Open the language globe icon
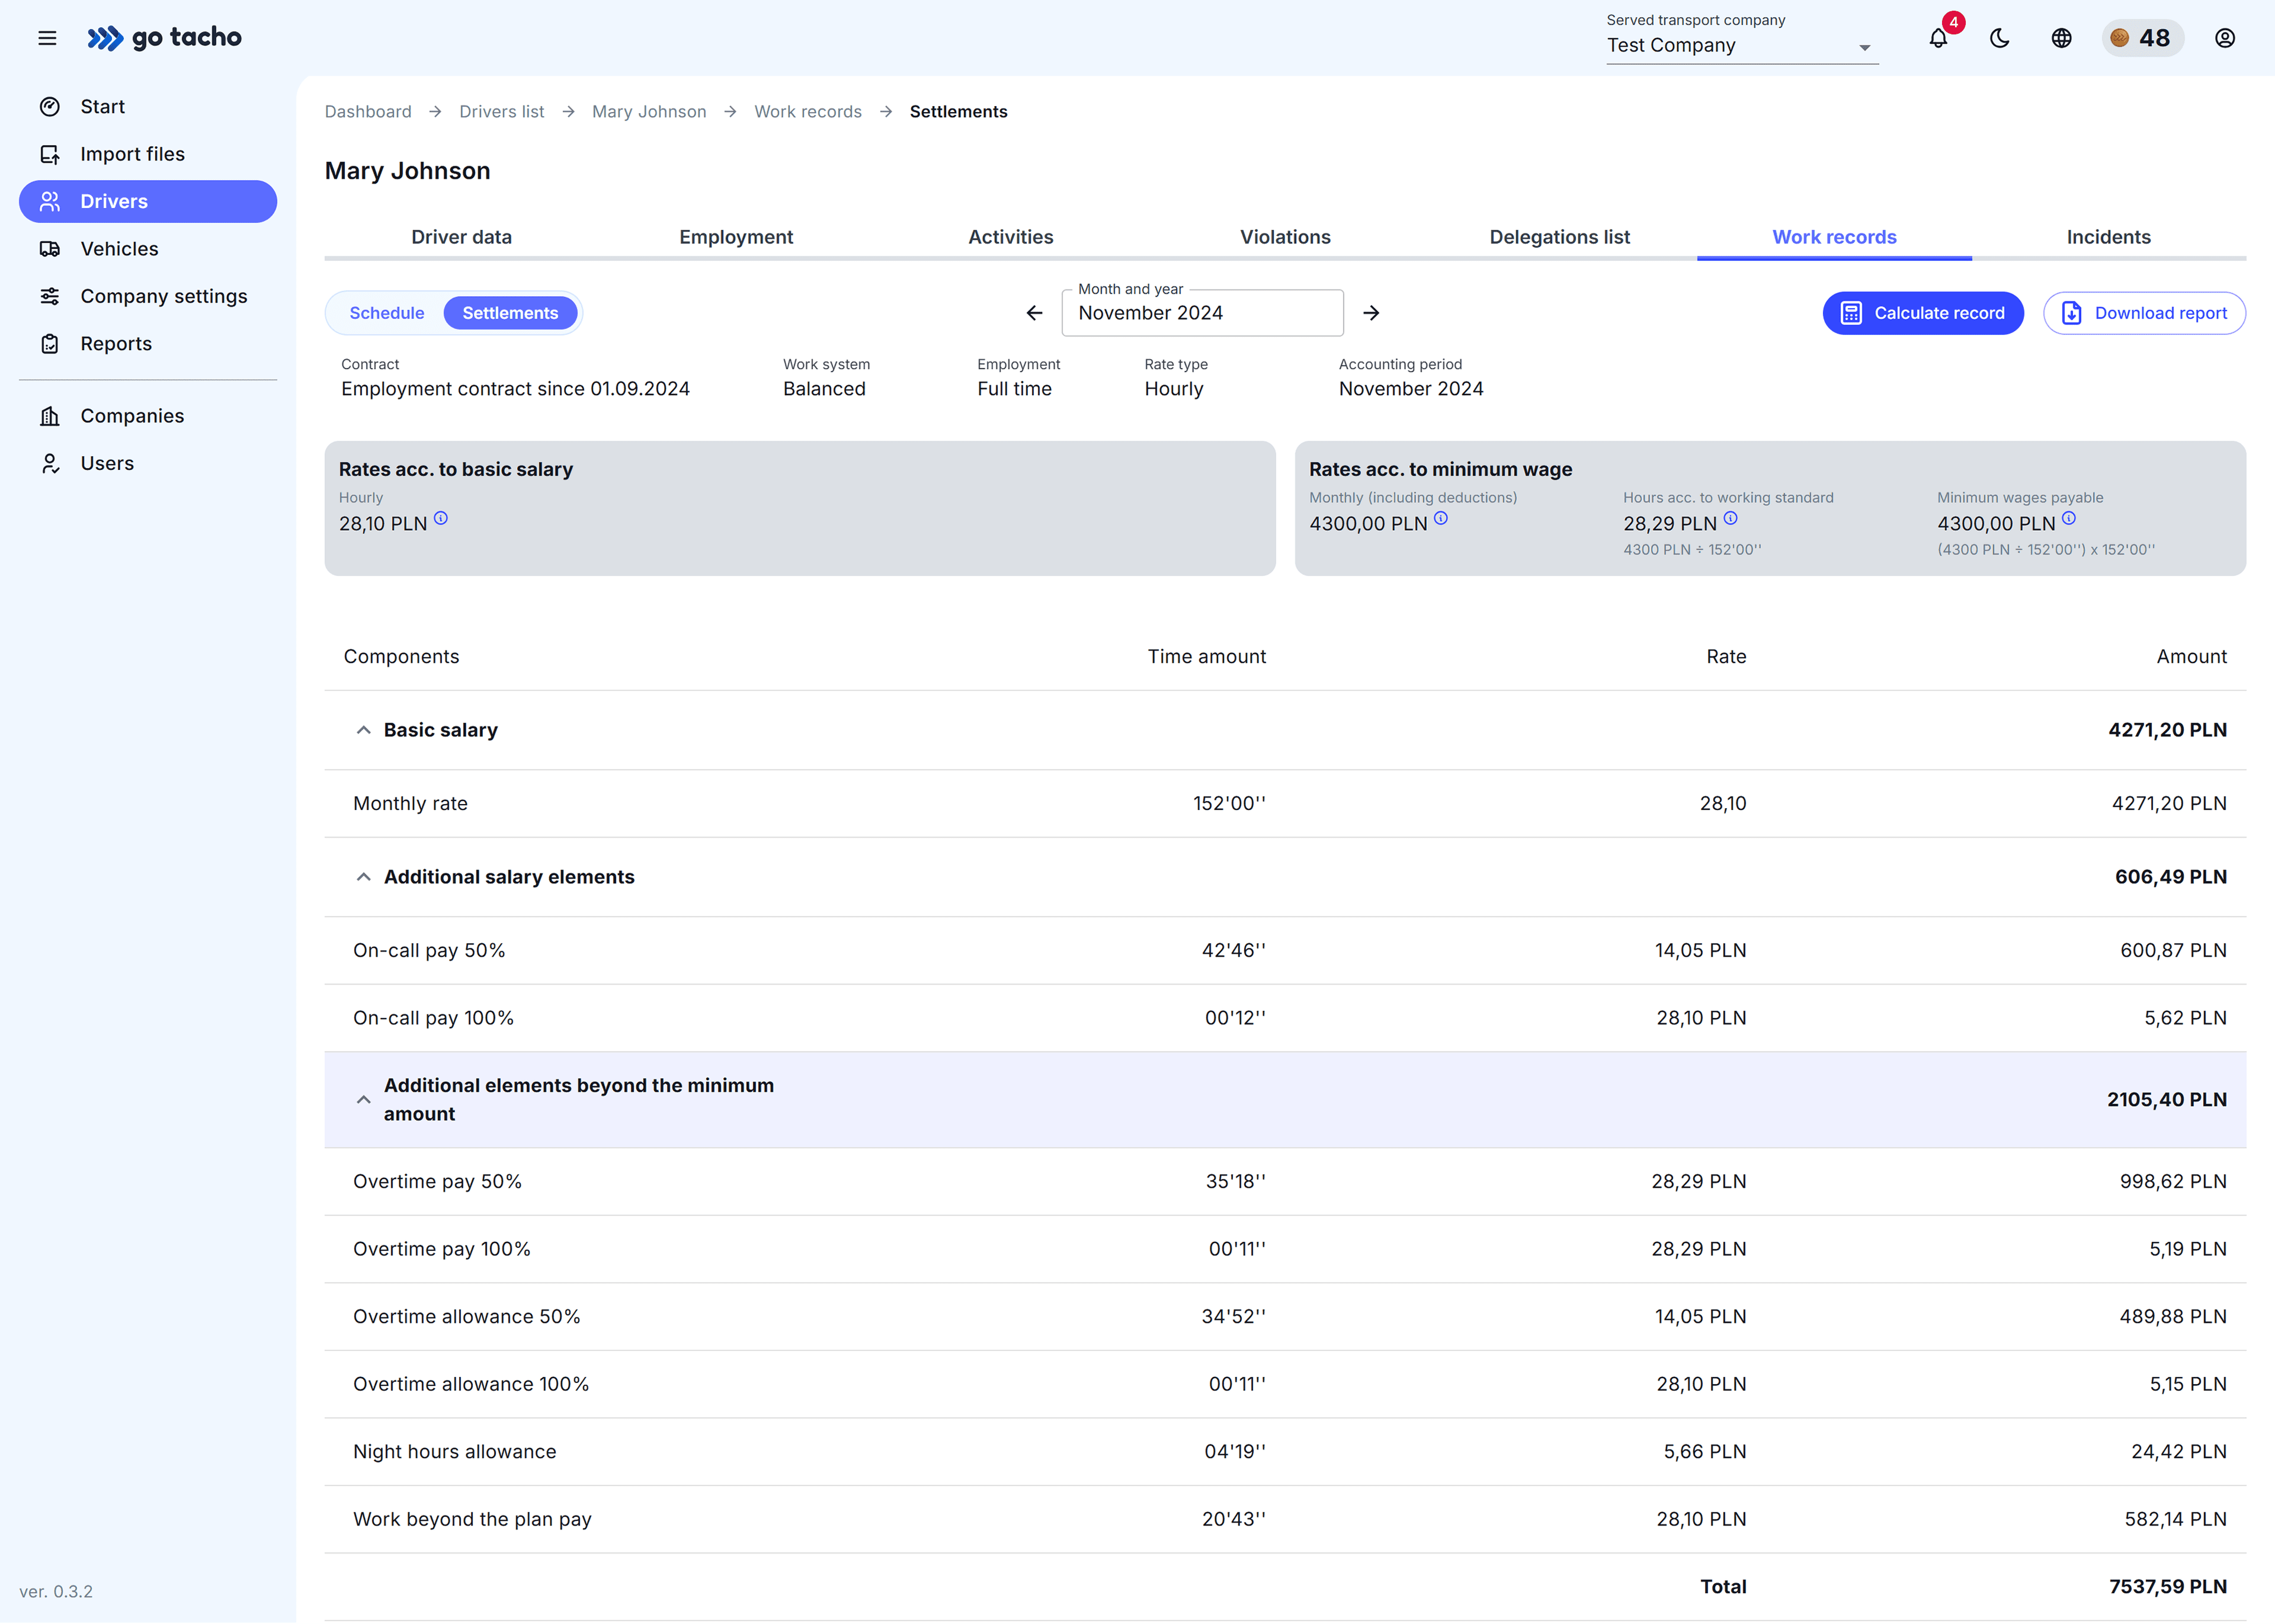The height and width of the screenshot is (1624, 2275). [2061, 38]
